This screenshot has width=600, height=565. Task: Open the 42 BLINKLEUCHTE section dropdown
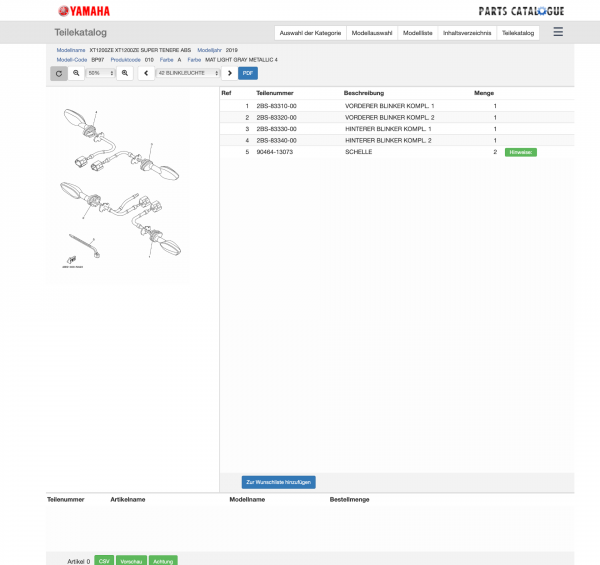pos(188,73)
